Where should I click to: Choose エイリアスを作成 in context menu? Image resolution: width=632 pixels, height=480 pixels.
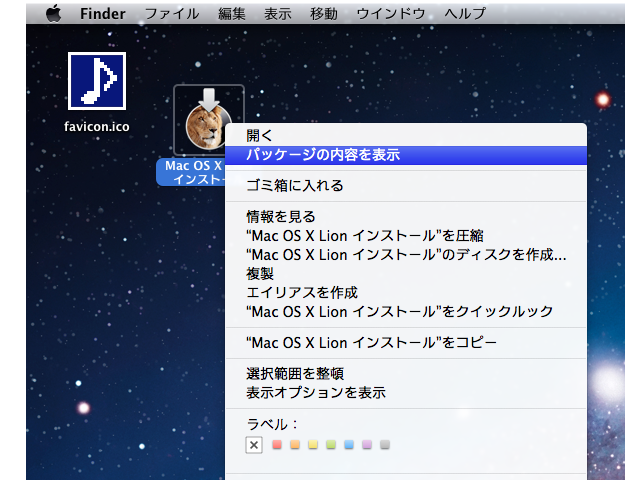coord(406,293)
